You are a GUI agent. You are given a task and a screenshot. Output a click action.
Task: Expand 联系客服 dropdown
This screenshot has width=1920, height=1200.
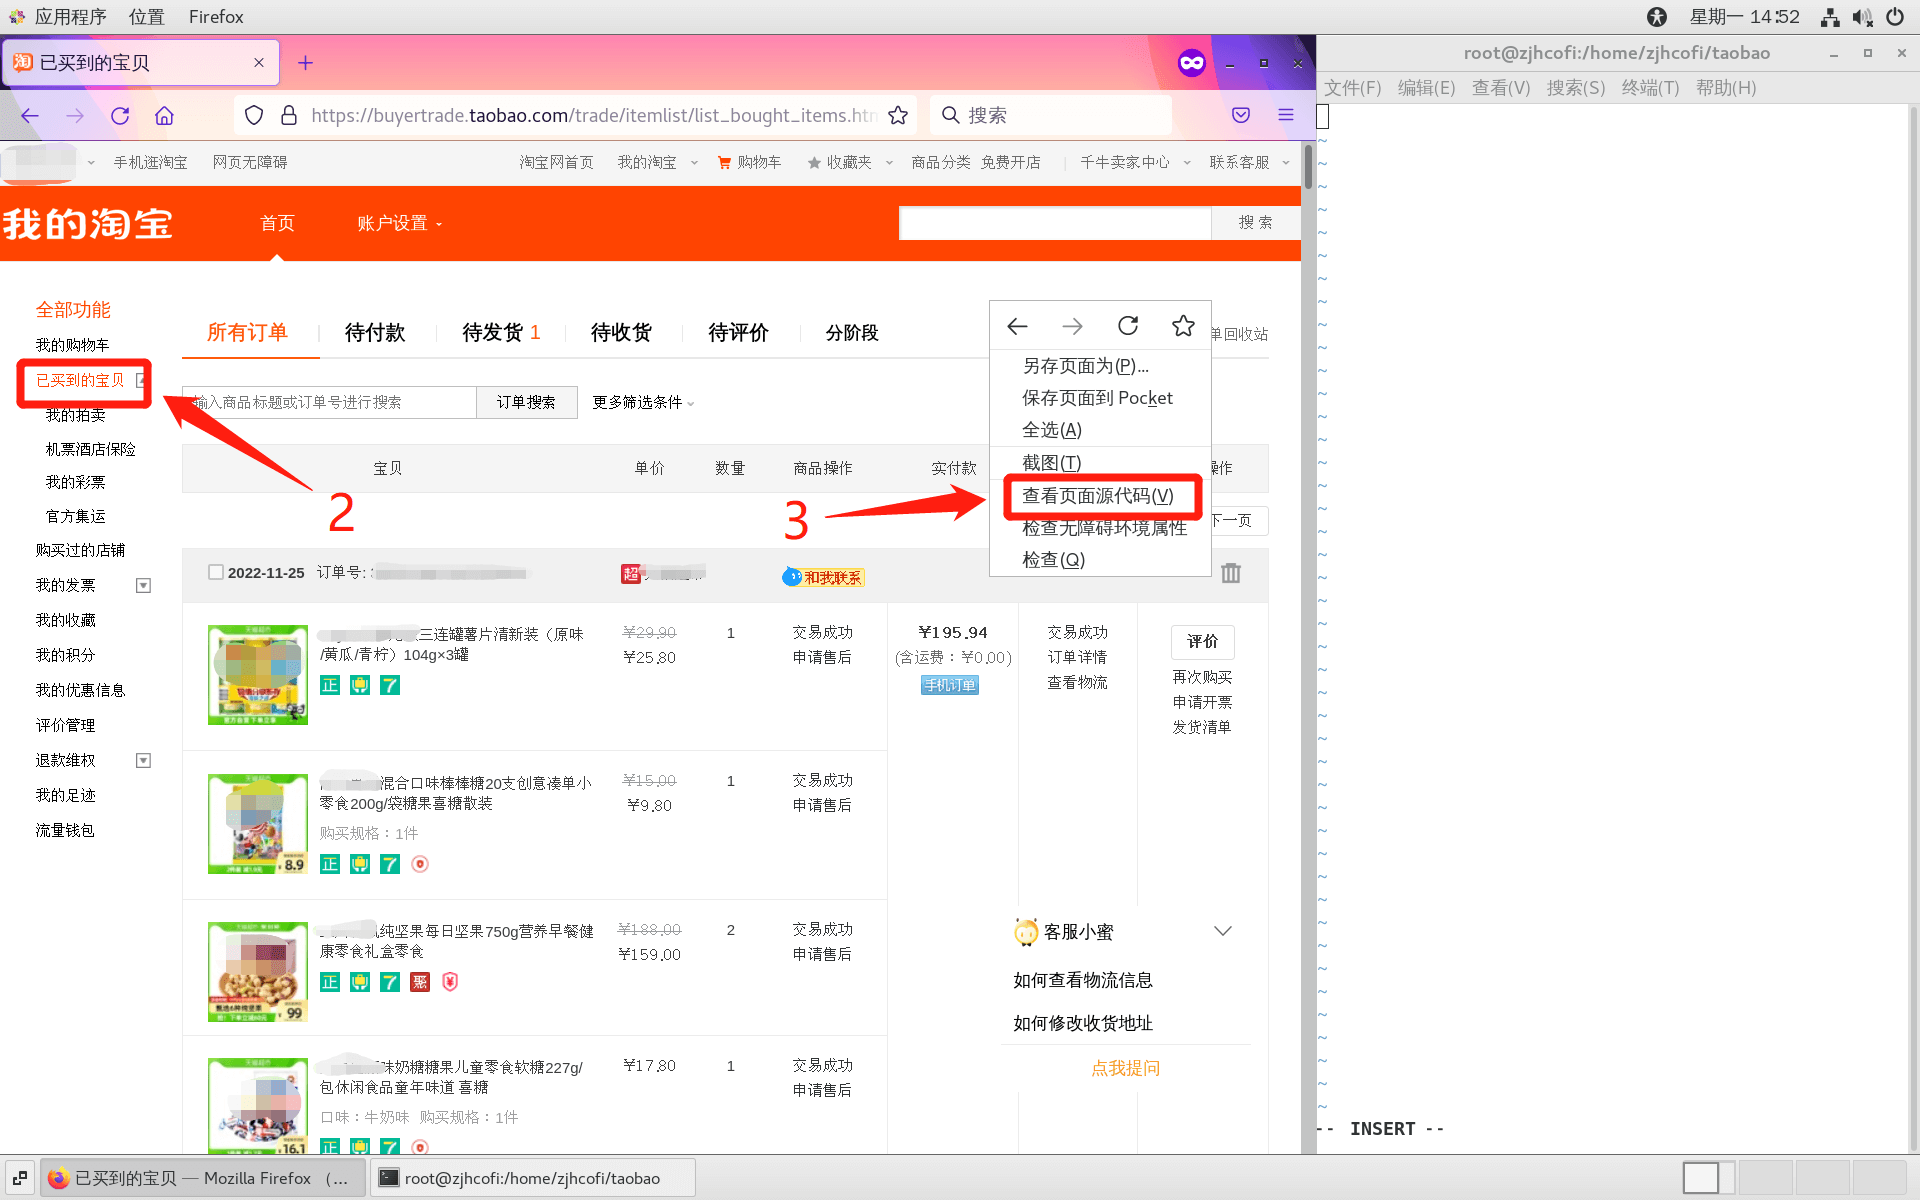[1286, 162]
